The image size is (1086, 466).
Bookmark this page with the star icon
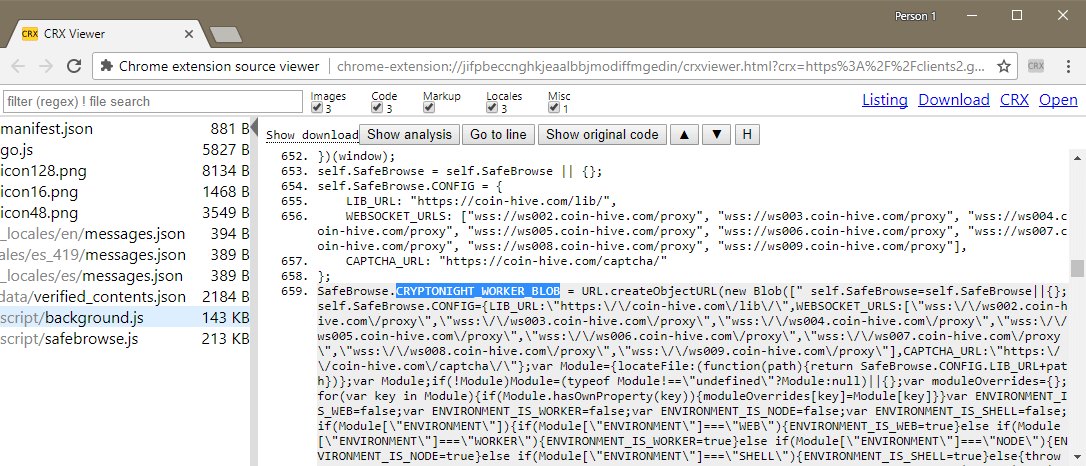1003,66
